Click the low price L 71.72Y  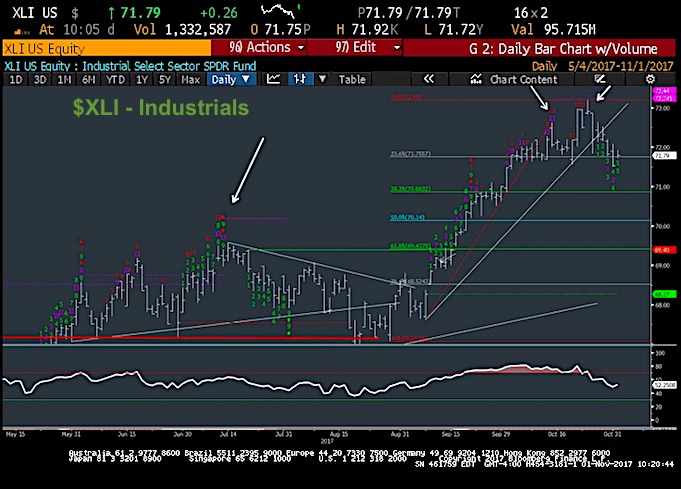453,30
